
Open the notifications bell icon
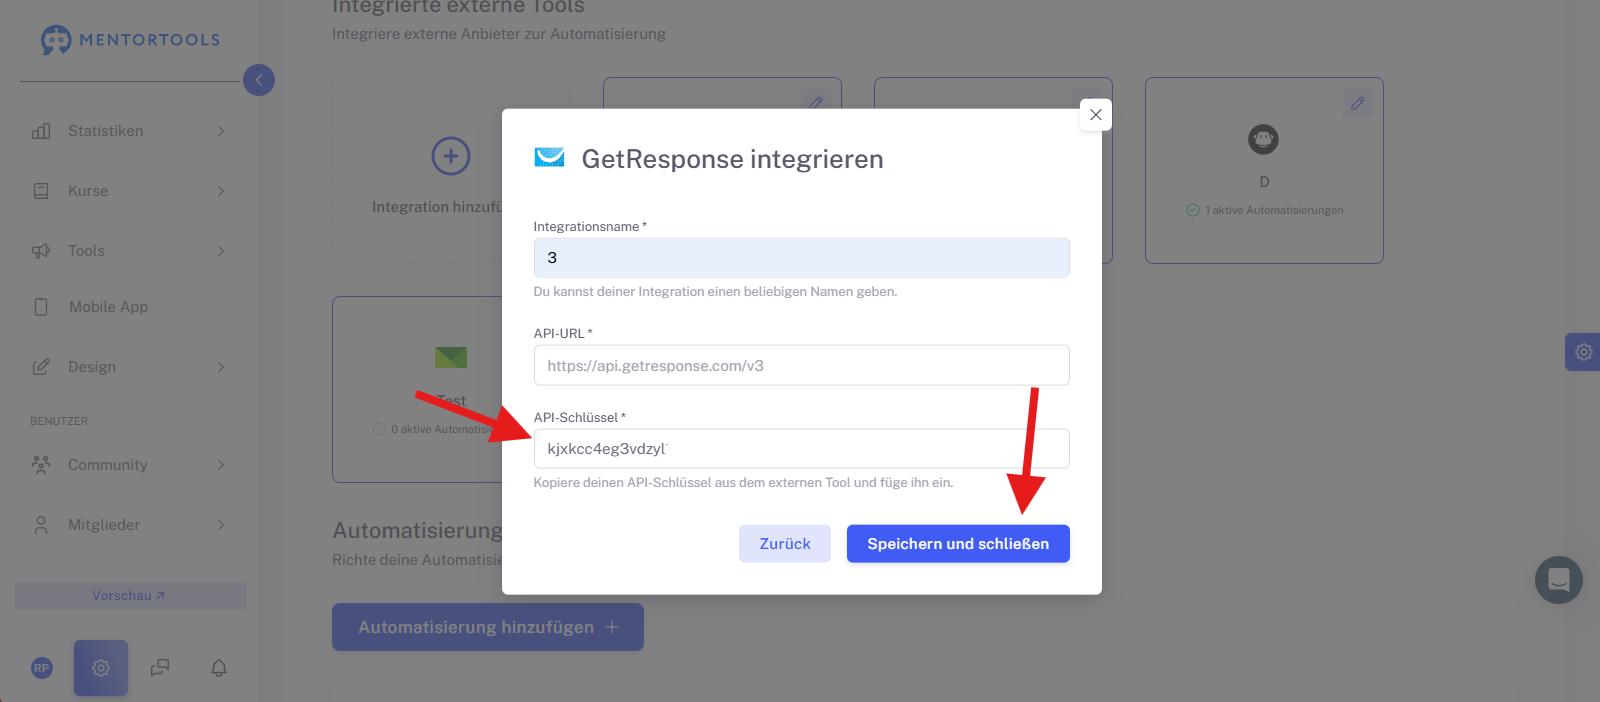coord(219,668)
